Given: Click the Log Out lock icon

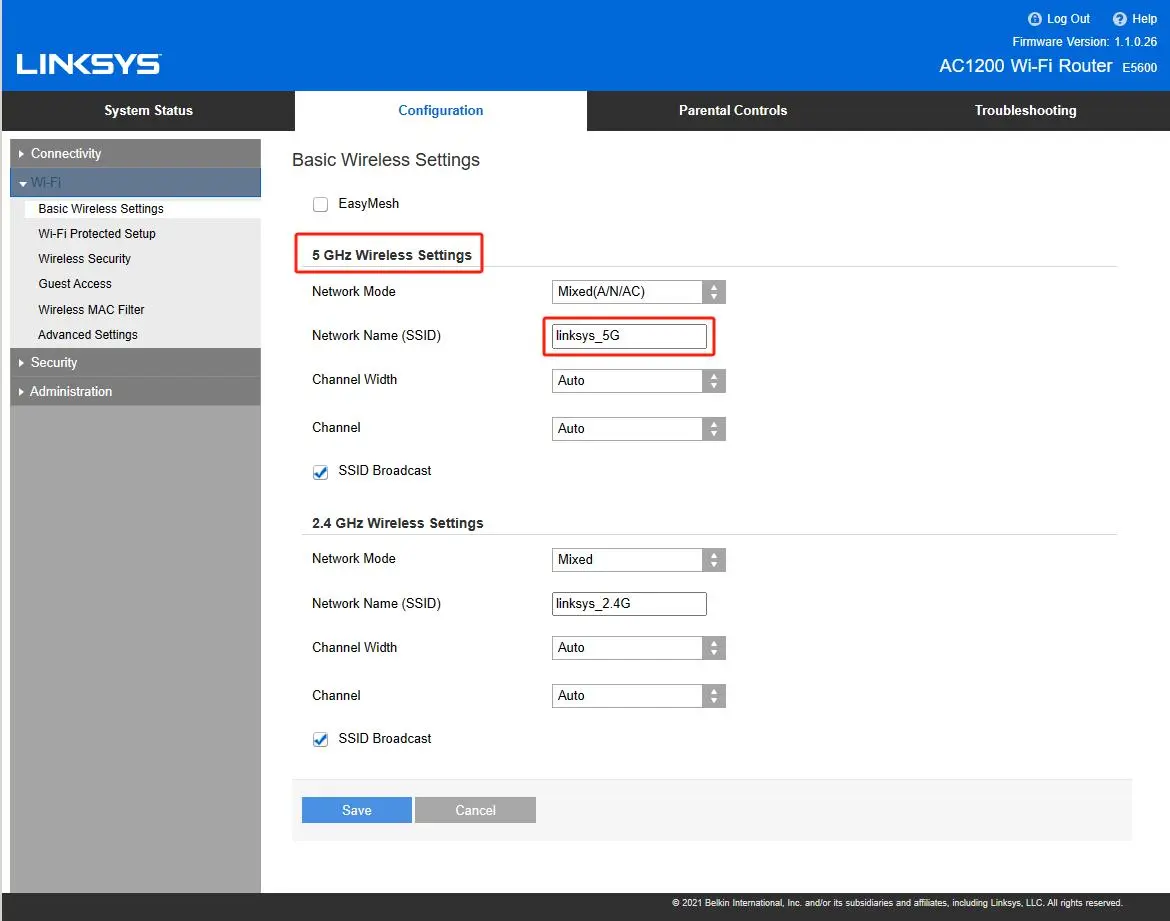Looking at the screenshot, I should tap(1034, 19).
